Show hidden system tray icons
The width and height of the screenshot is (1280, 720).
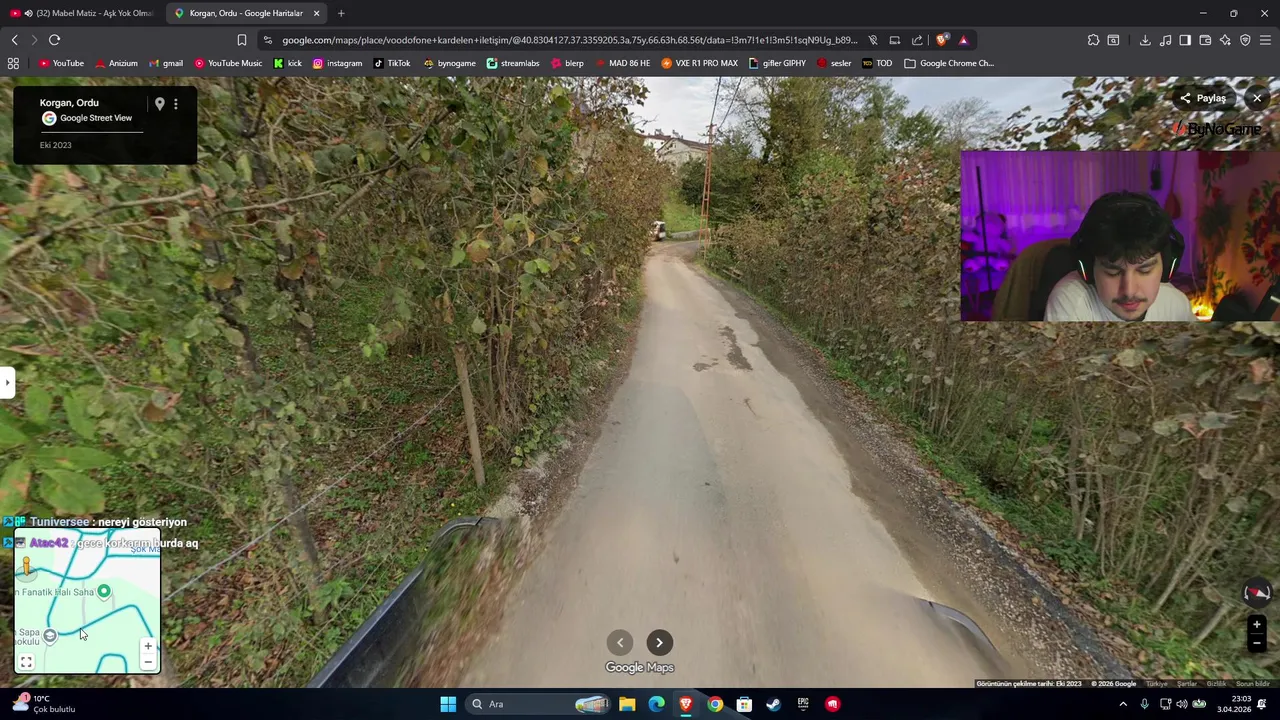pos(1123,704)
